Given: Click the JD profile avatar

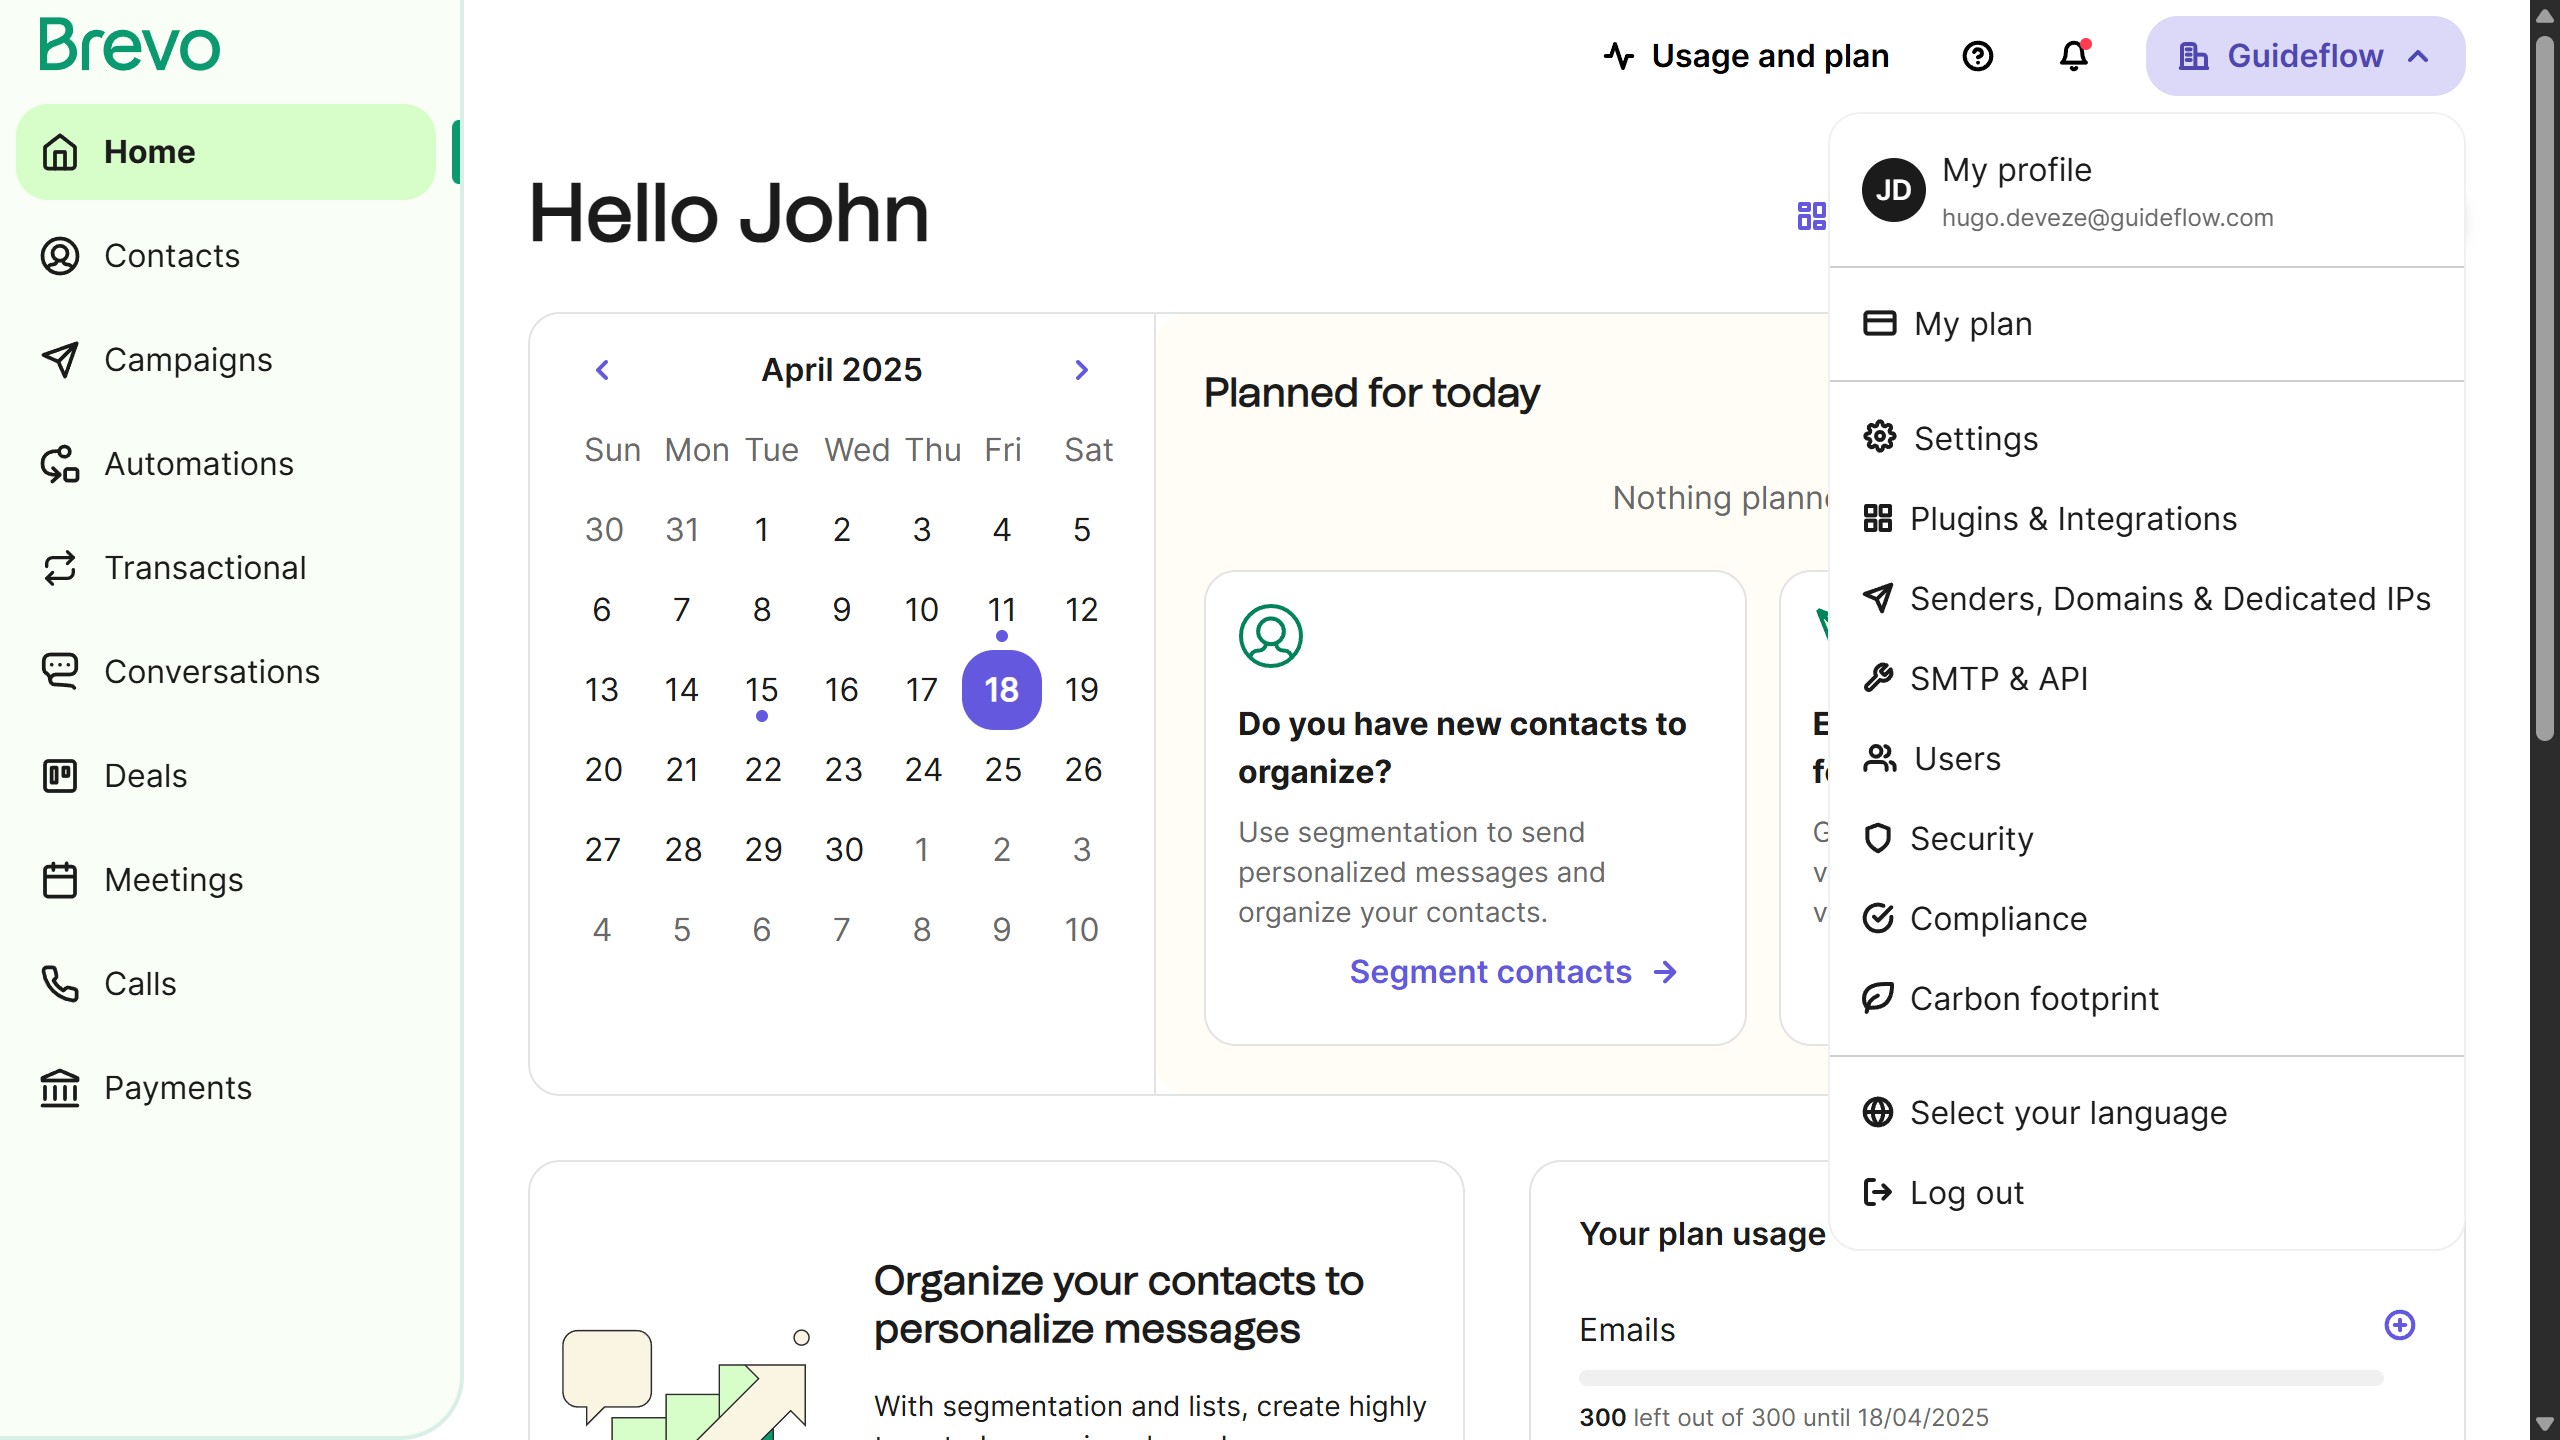Looking at the screenshot, I should pos(1893,190).
